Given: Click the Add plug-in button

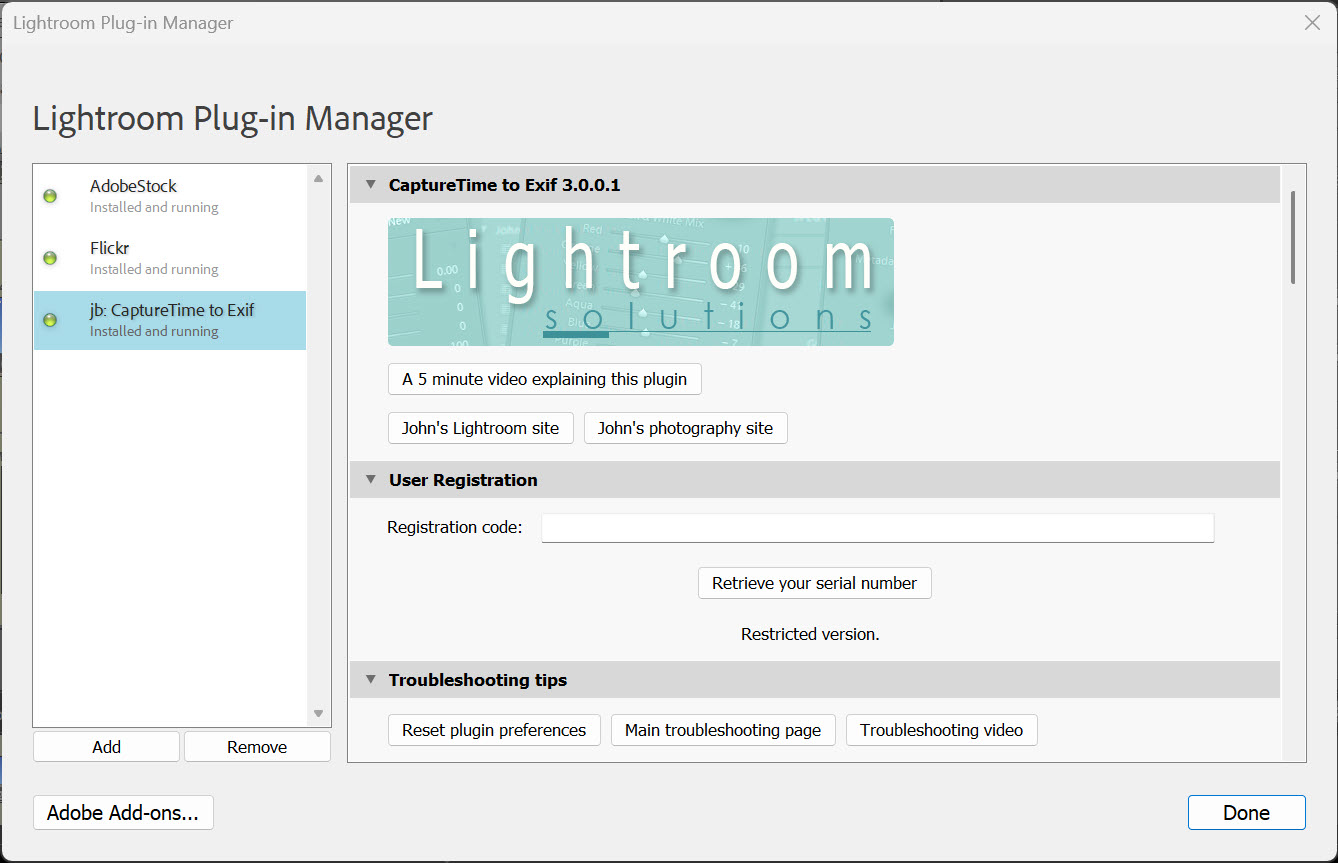Looking at the screenshot, I should coord(106,747).
